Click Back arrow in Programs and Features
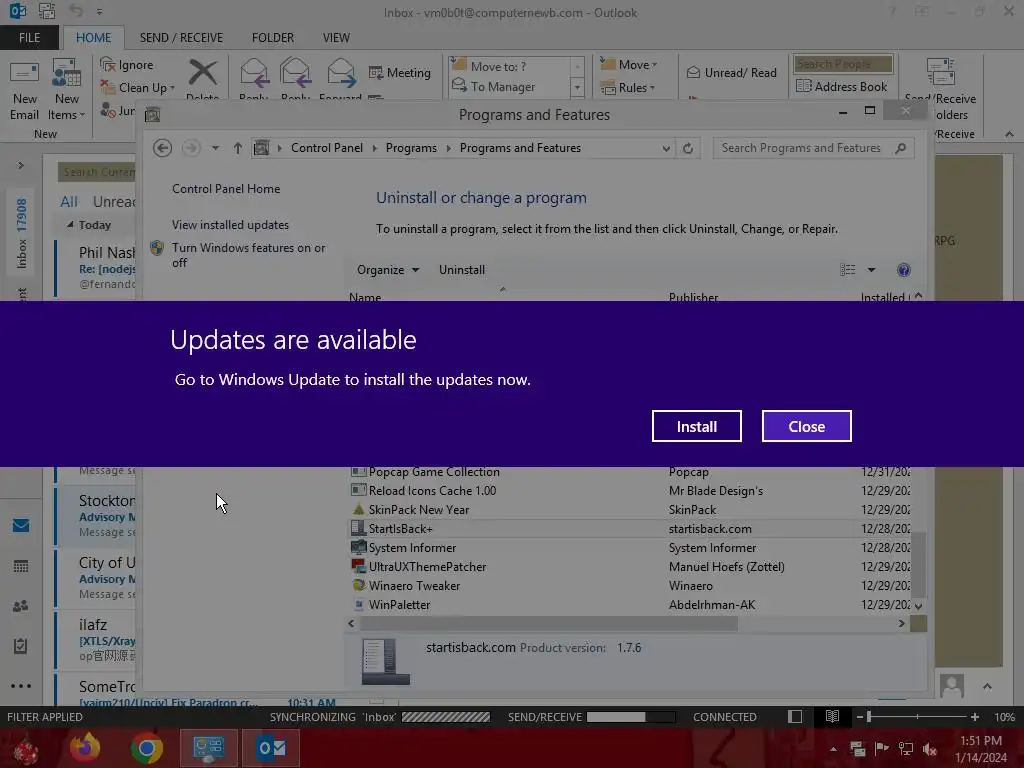Image resolution: width=1024 pixels, height=768 pixels. pos(163,148)
